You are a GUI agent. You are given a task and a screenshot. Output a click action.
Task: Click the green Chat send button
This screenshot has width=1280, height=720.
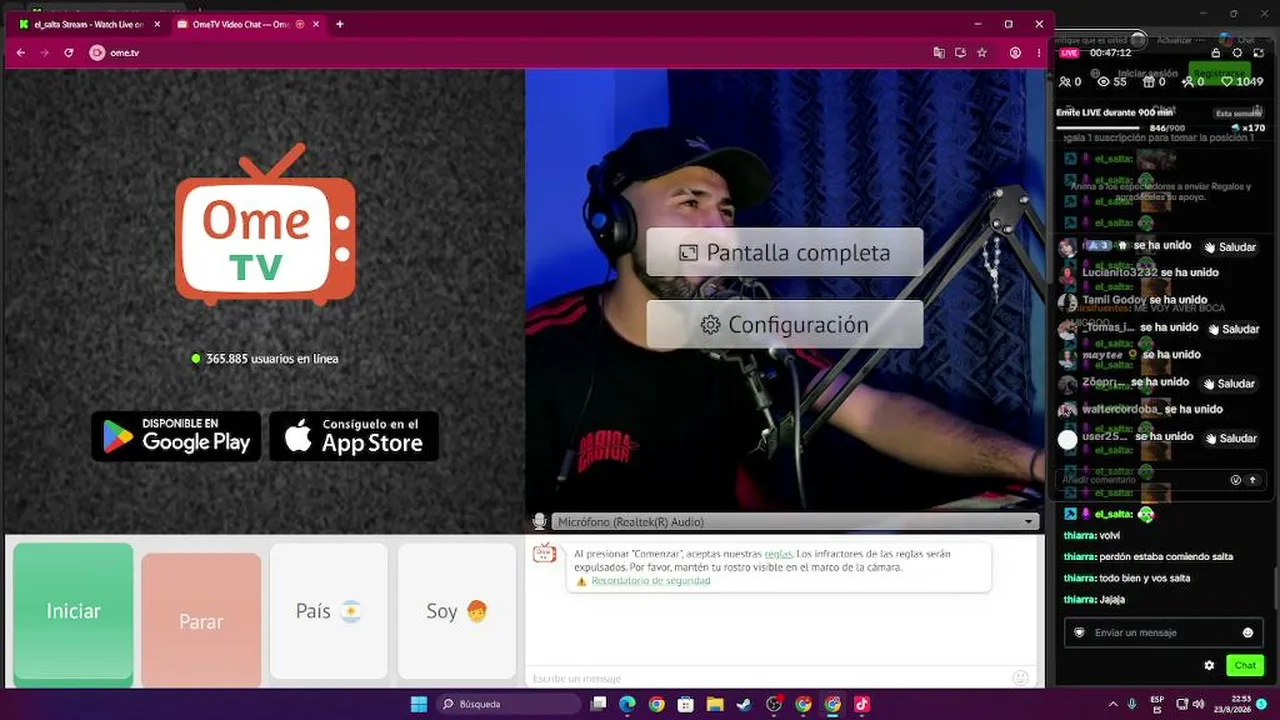coord(1245,665)
